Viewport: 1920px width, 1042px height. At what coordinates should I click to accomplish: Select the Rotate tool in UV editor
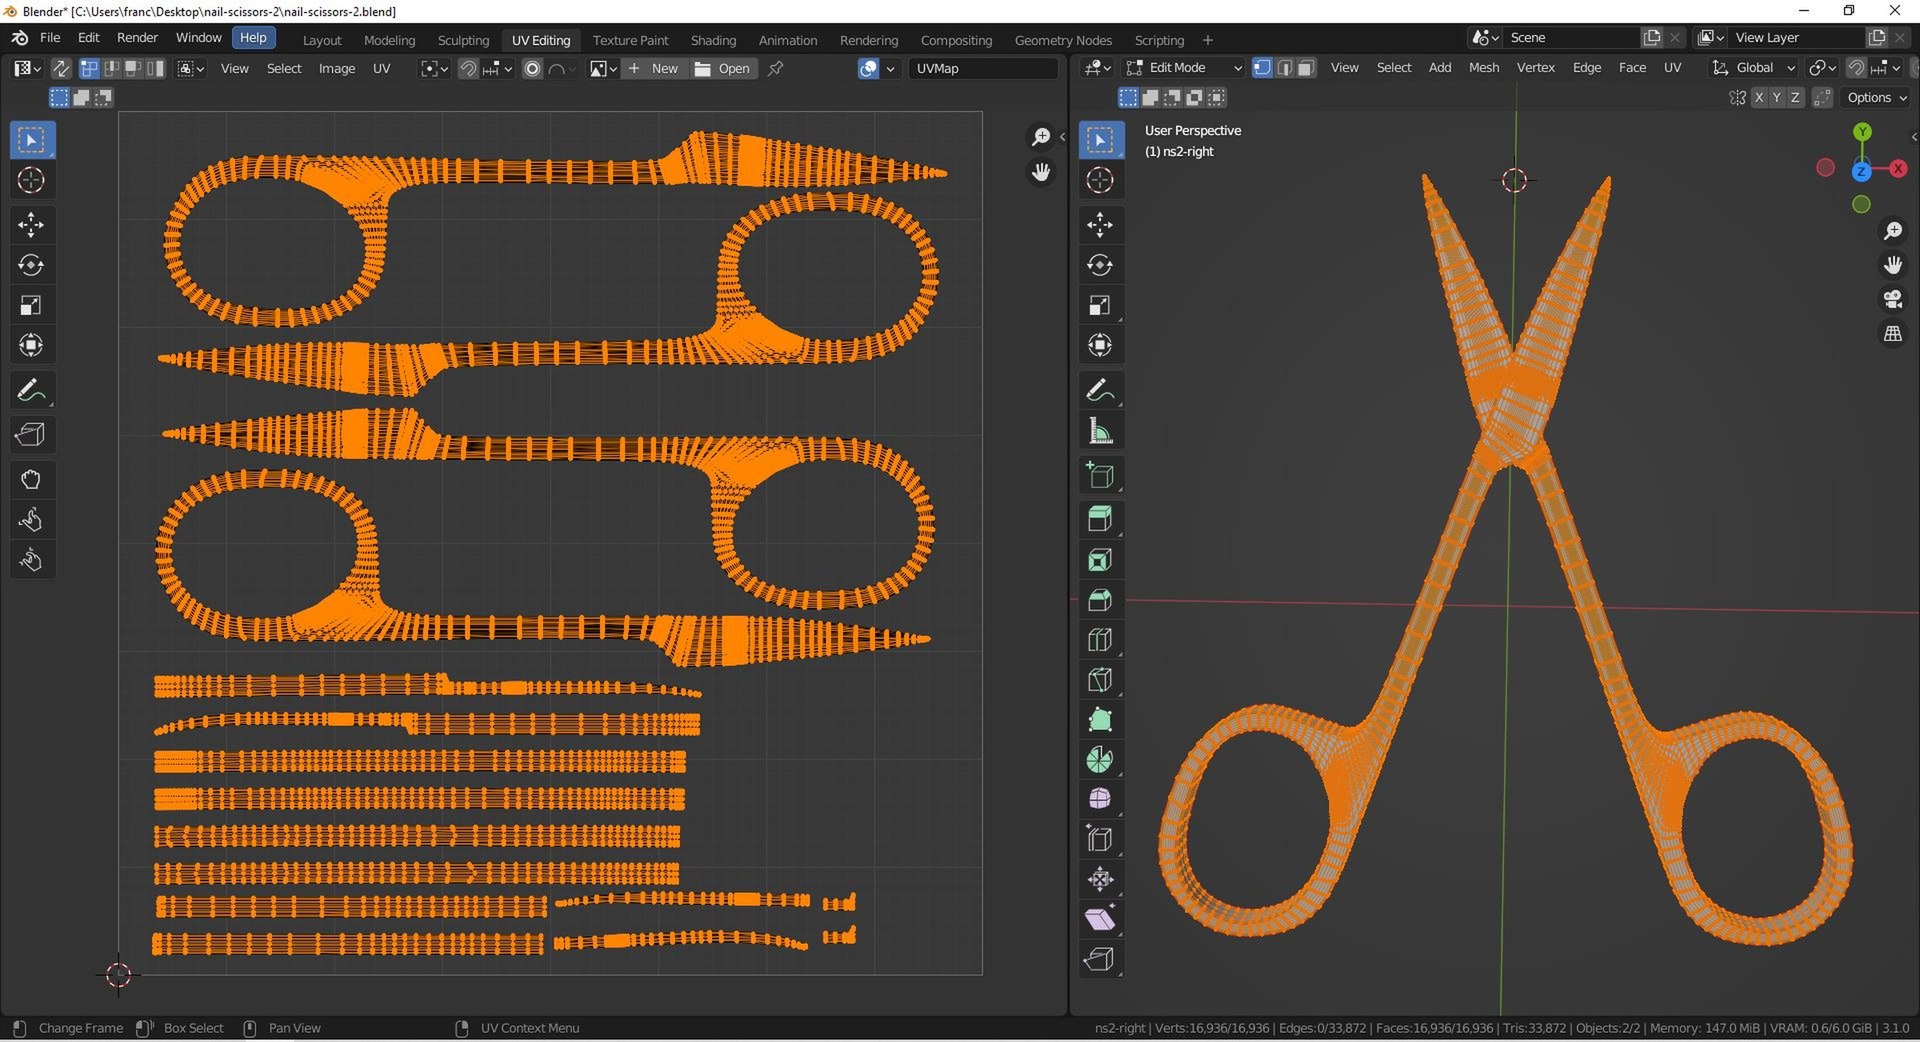[31, 265]
